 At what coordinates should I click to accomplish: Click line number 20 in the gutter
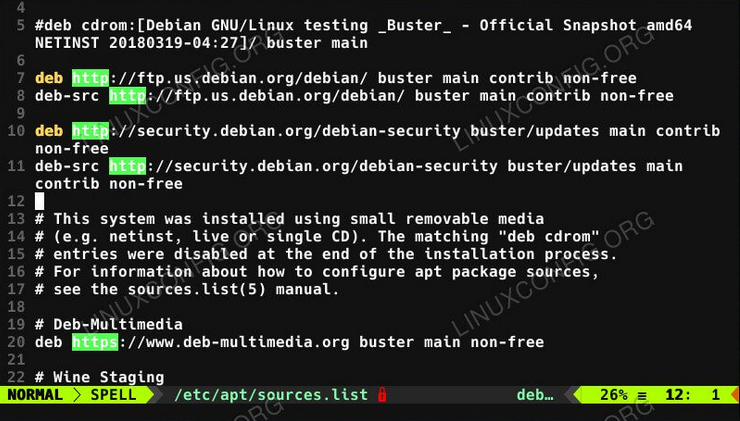coord(15,342)
